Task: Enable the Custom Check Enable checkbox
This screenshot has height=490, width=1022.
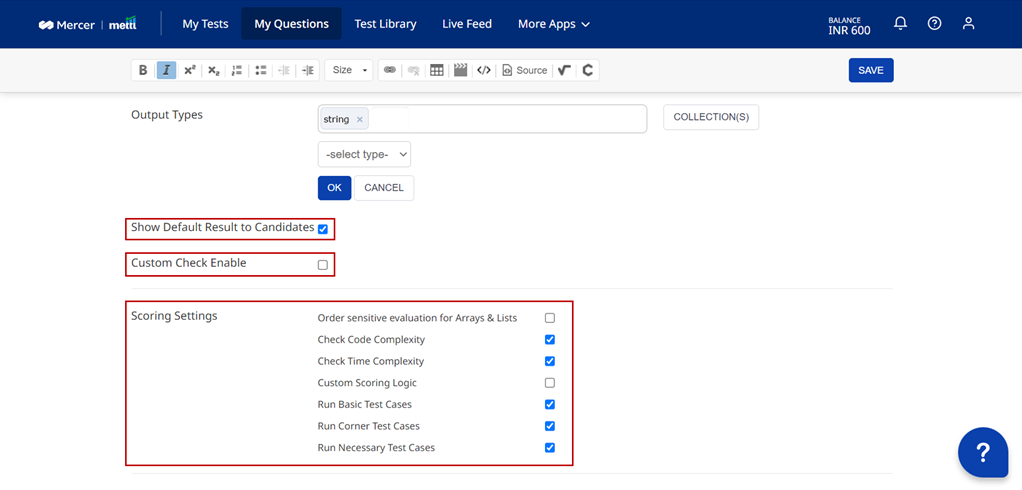Action: click(323, 265)
